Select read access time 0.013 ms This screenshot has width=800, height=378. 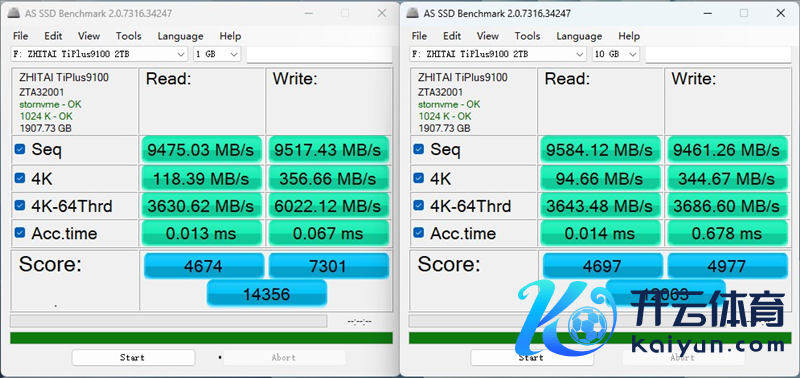coord(201,234)
